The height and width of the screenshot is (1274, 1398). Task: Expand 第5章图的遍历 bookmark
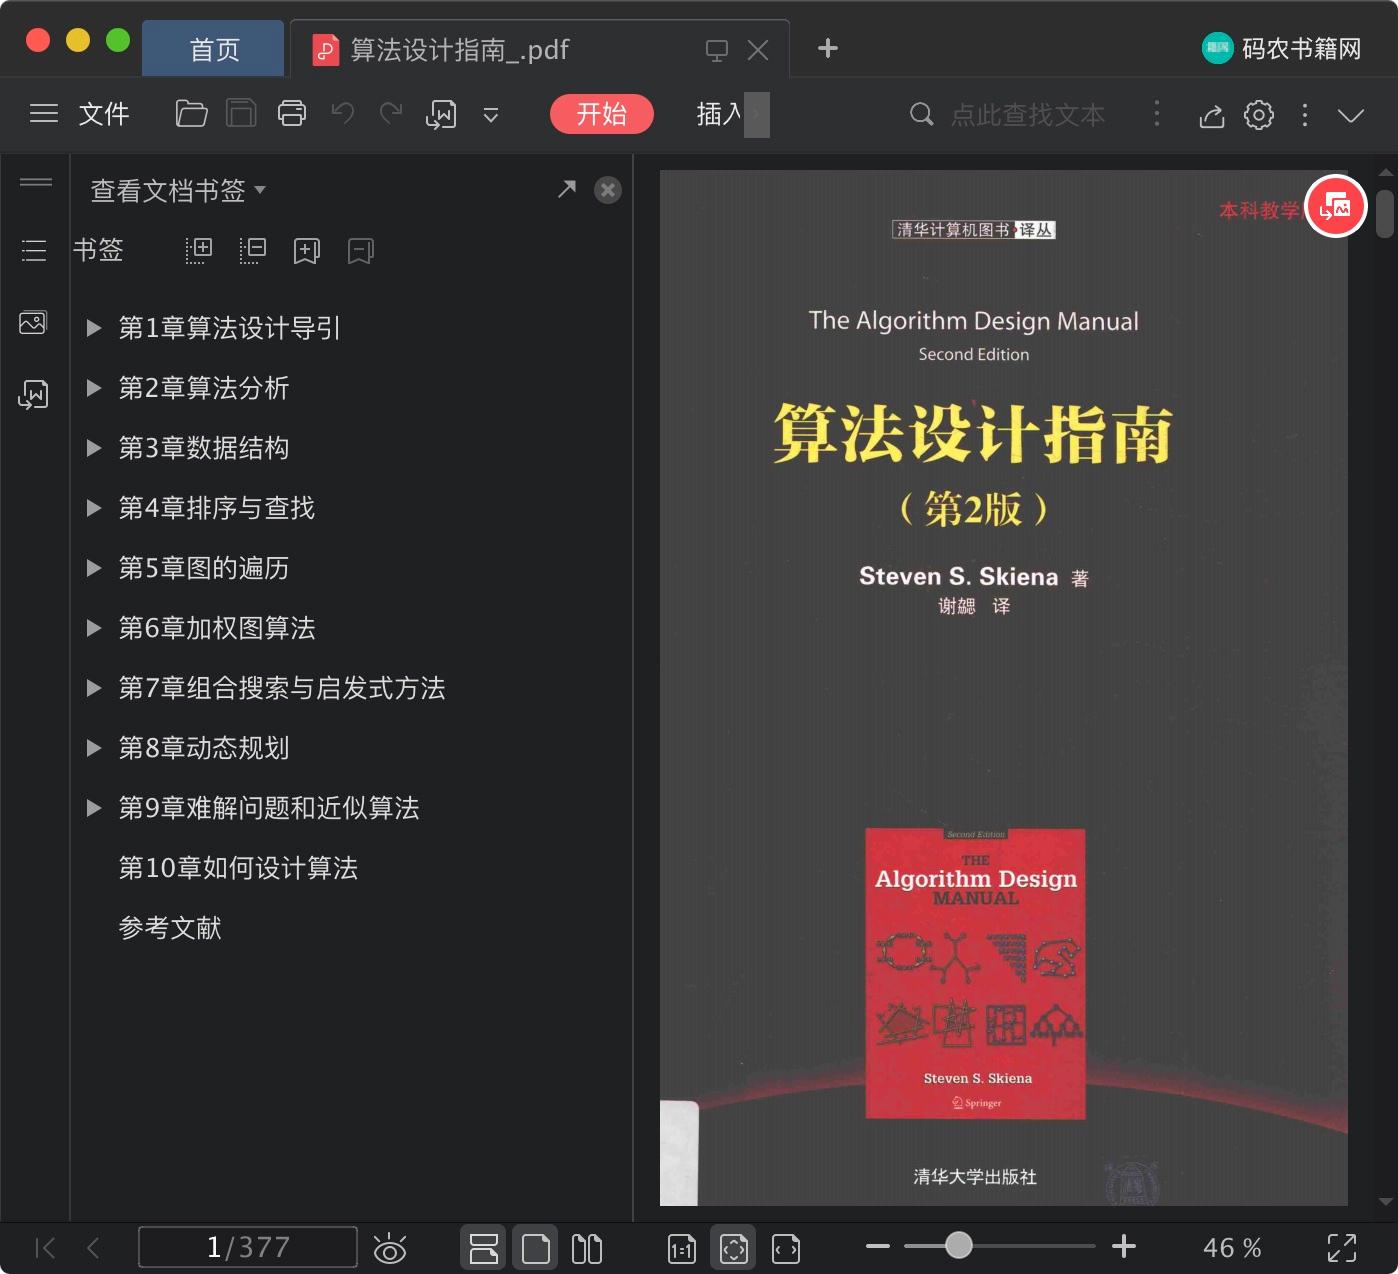click(x=94, y=568)
